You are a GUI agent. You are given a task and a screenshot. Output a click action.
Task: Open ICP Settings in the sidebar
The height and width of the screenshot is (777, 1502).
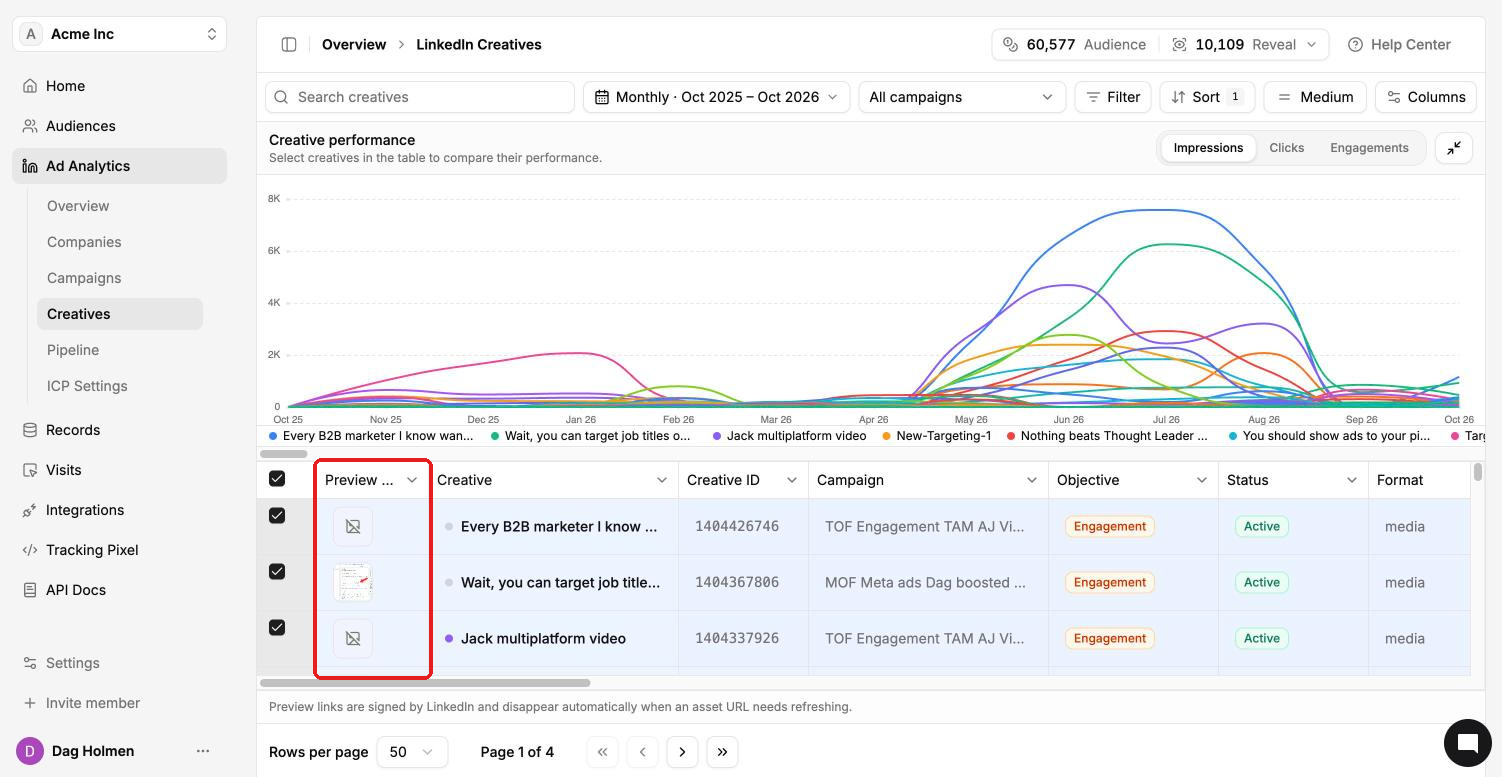[119, 386]
